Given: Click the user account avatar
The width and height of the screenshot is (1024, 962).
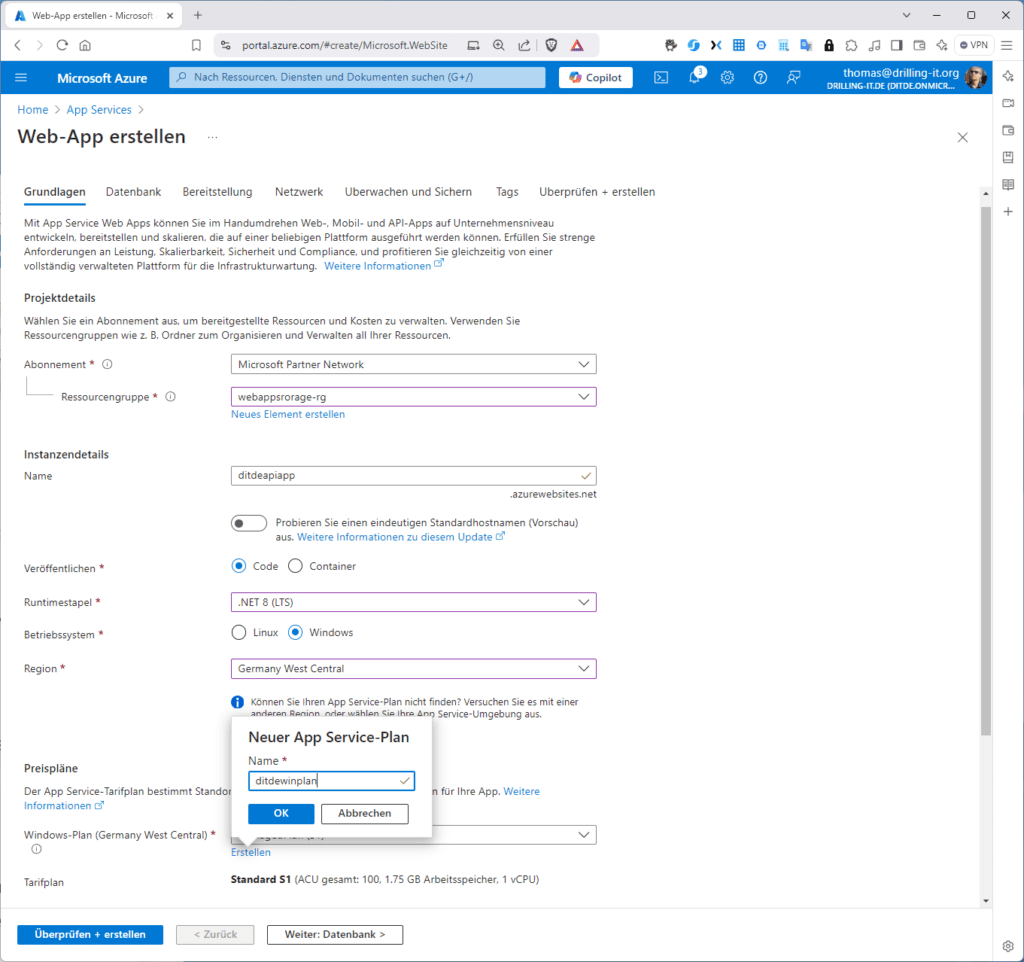Looking at the screenshot, I should point(976,78).
